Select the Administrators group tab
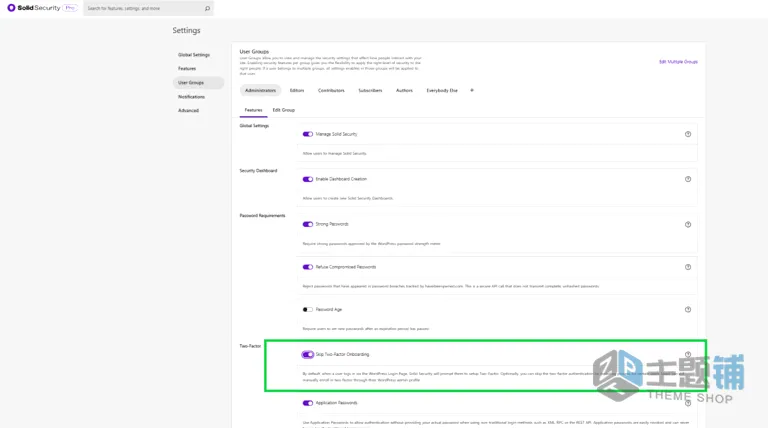768x428 pixels. [x=261, y=91]
